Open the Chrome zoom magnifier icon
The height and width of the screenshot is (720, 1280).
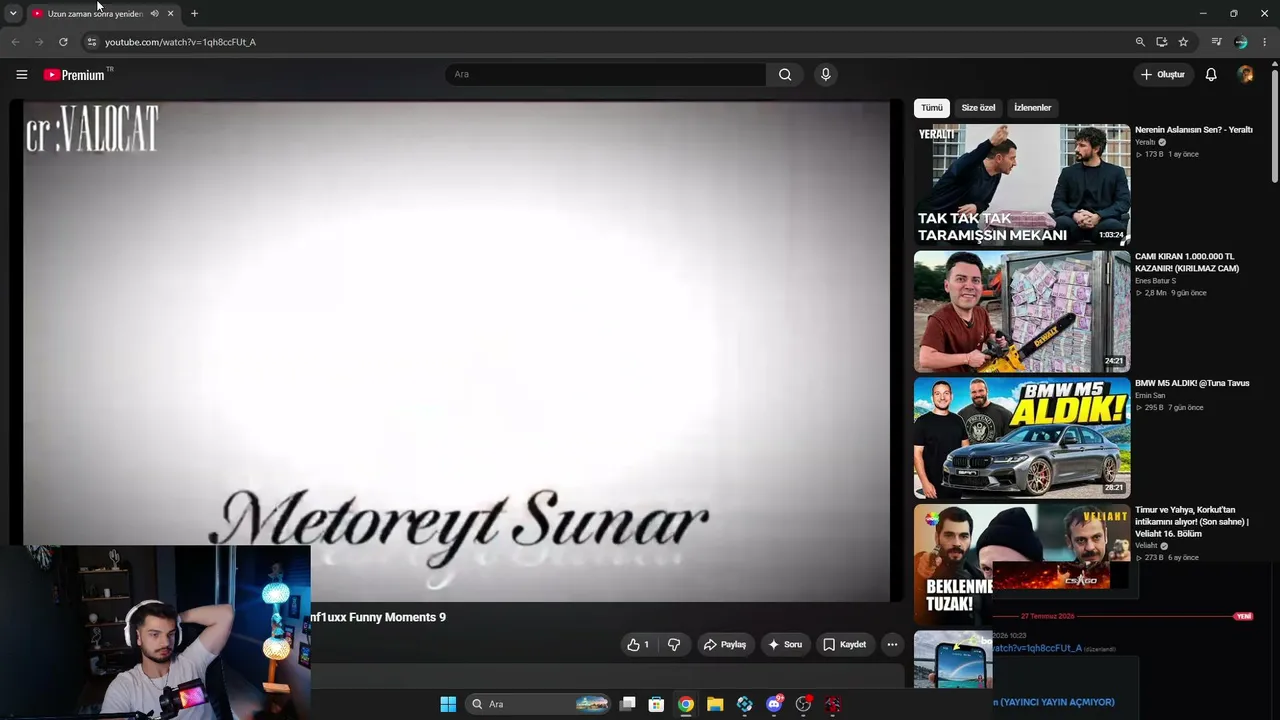click(1140, 42)
